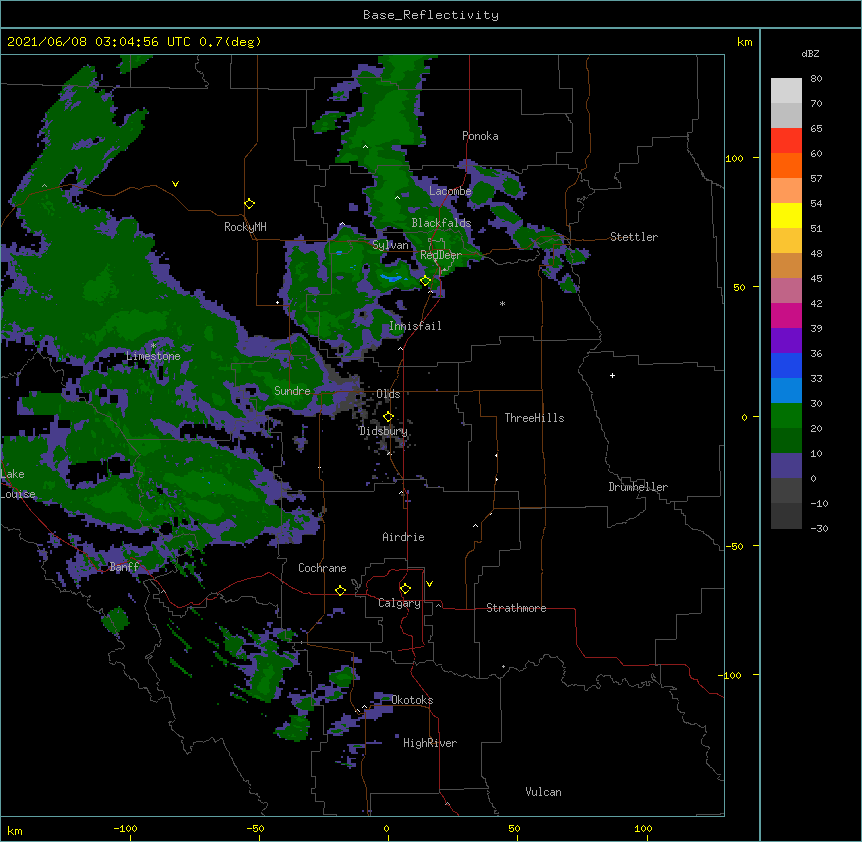Click the Cochrane town label

(322, 568)
